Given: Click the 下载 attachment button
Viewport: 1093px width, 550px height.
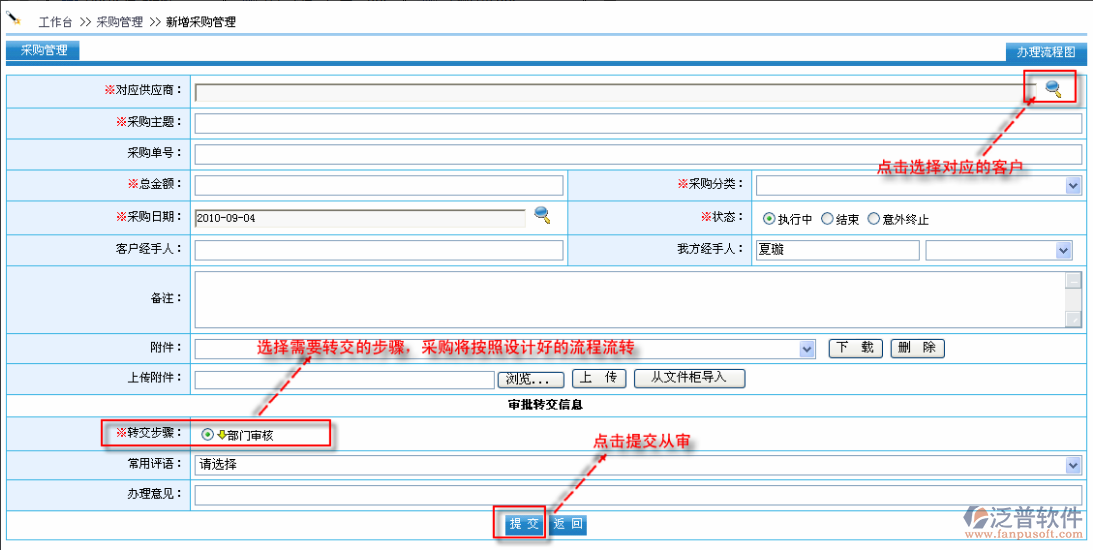Looking at the screenshot, I should [855, 349].
